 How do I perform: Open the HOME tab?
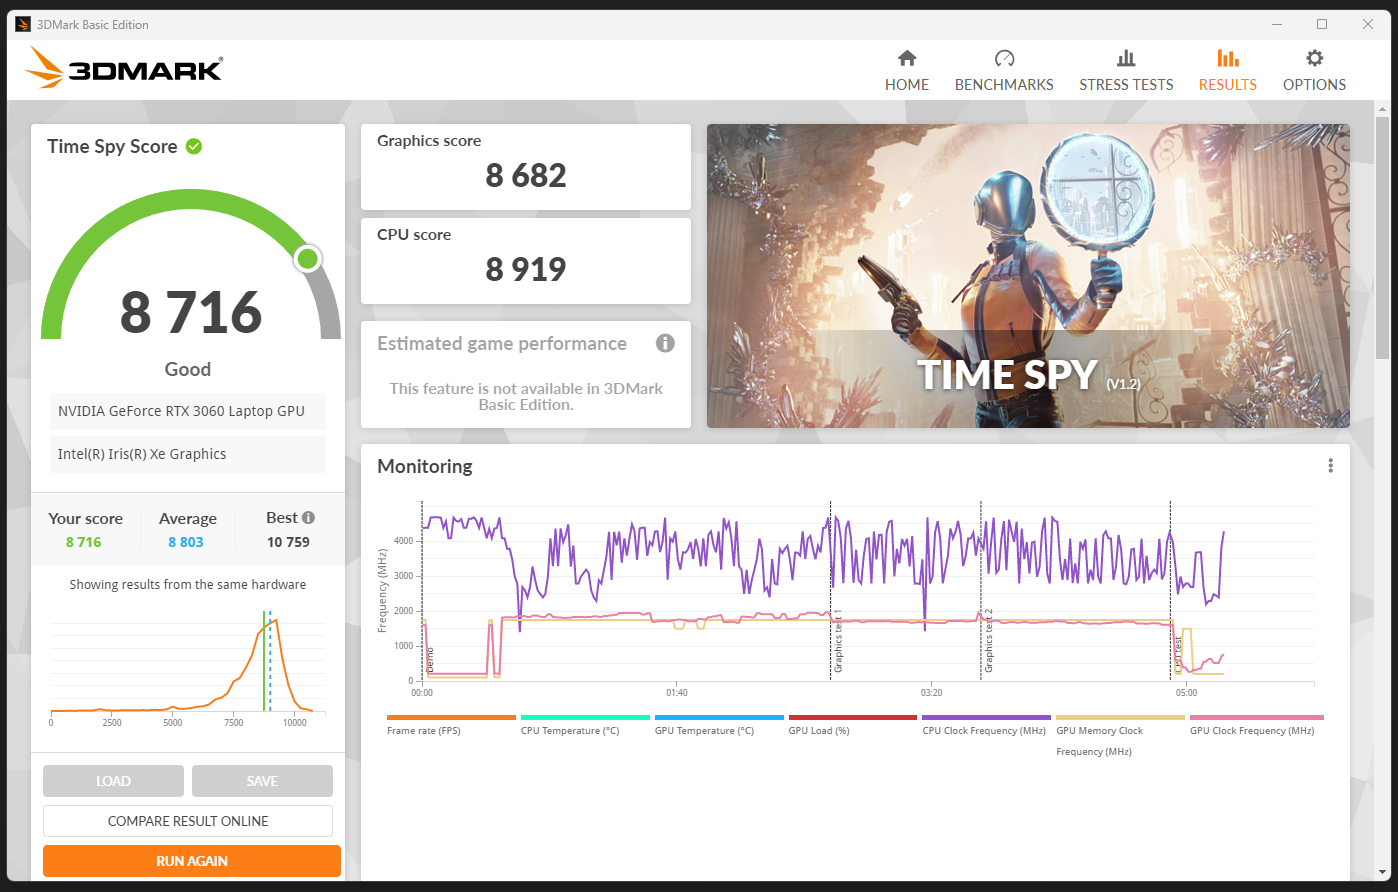[x=906, y=70]
